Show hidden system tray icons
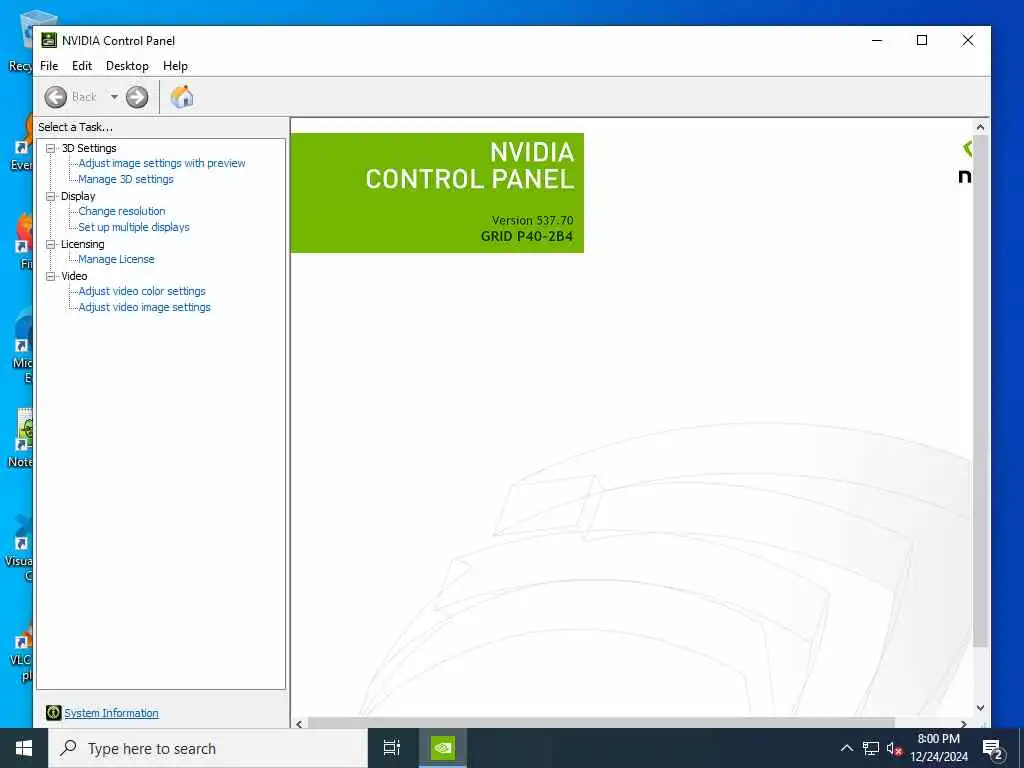The width and height of the screenshot is (1024, 768). tap(846, 748)
